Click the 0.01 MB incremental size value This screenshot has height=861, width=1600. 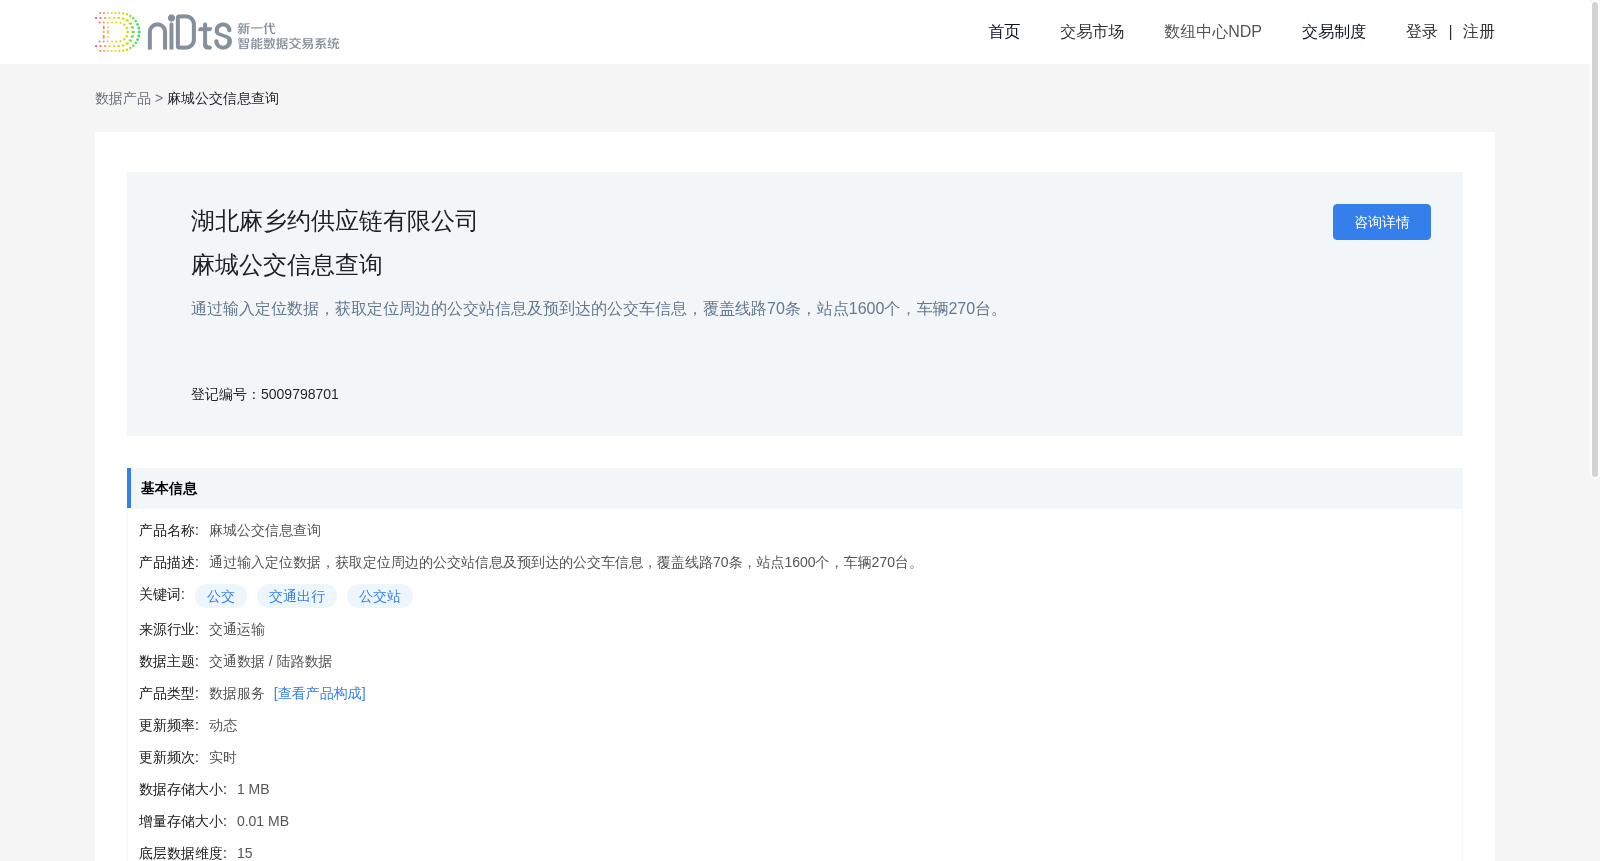(x=263, y=821)
